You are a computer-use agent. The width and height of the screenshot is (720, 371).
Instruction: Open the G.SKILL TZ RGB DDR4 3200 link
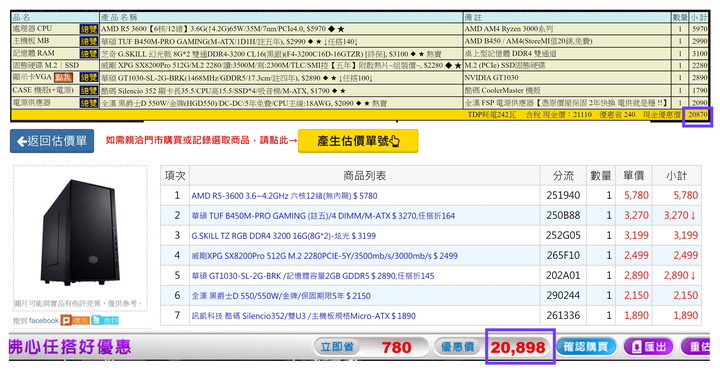click(x=283, y=236)
